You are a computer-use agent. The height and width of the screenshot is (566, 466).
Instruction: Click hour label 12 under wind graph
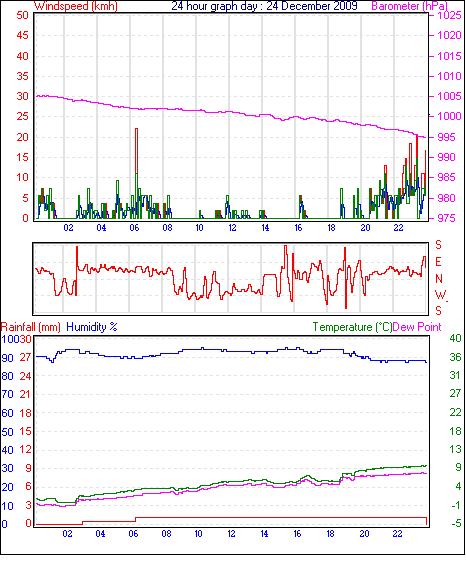[232, 228]
